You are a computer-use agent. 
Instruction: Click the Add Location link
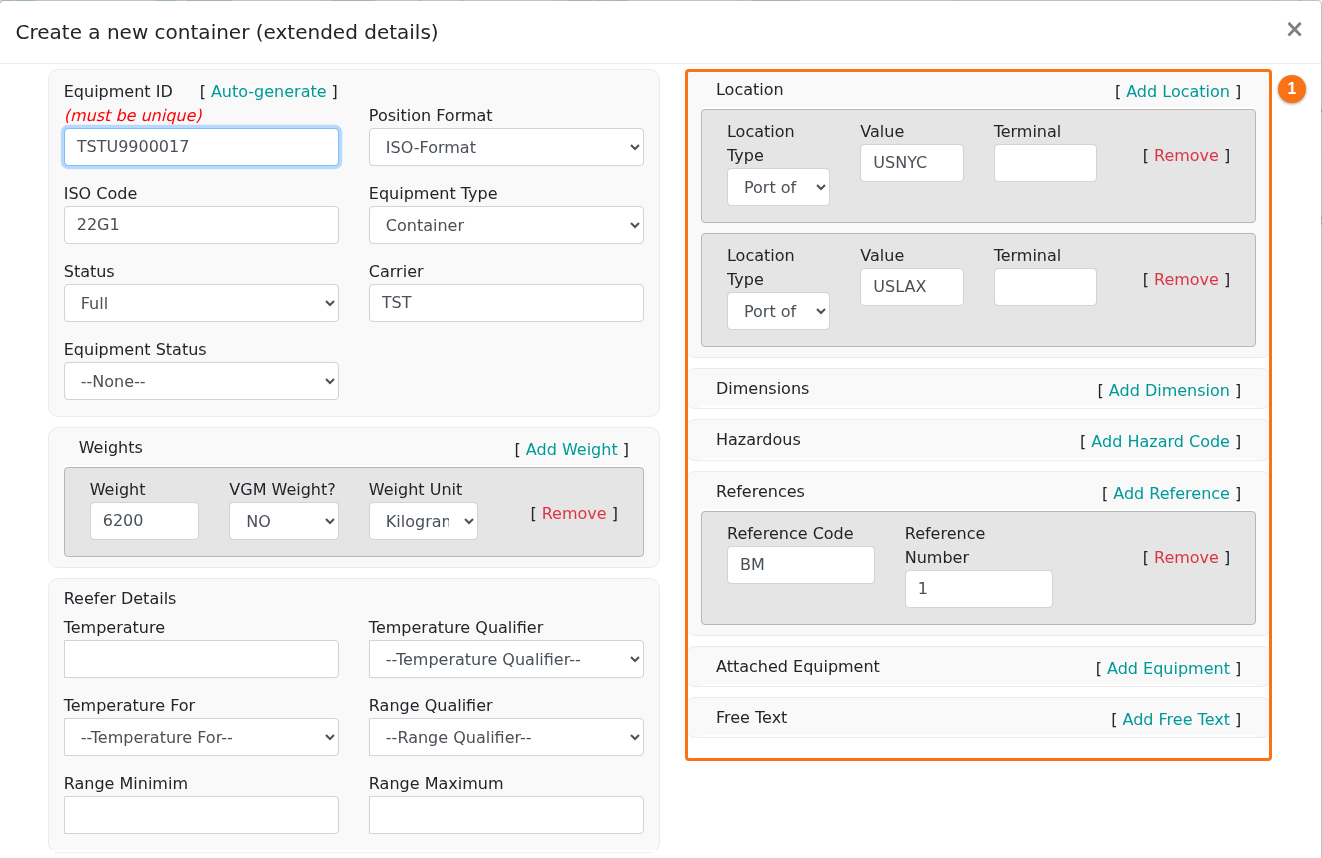[1177, 91]
